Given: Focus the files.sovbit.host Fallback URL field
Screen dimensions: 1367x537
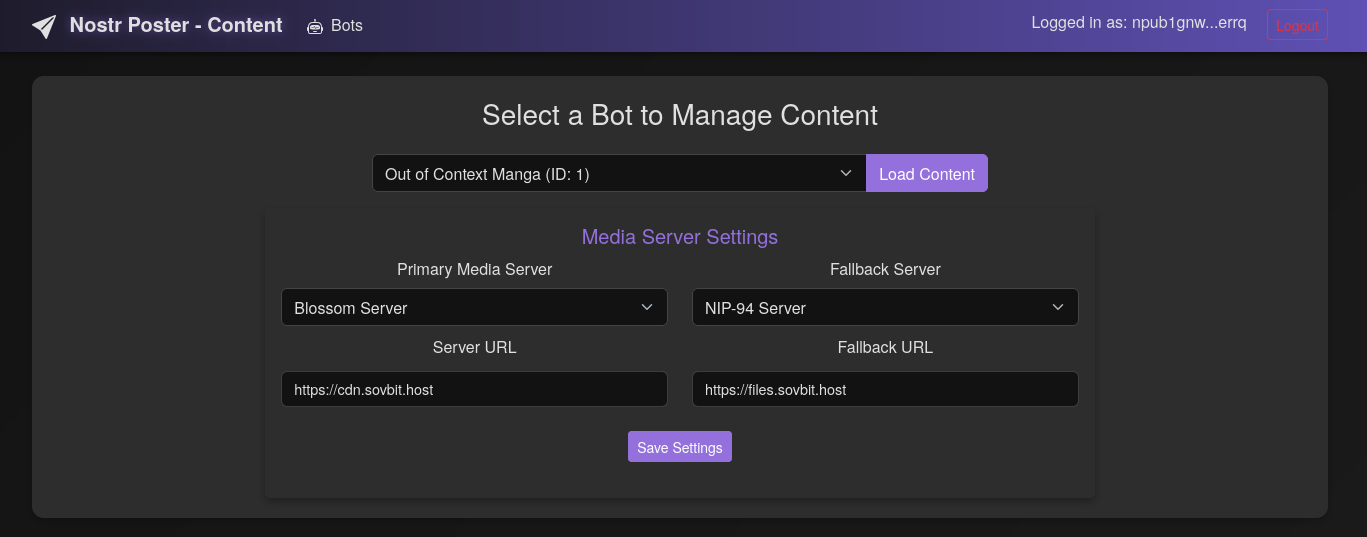Looking at the screenshot, I should click(885, 389).
